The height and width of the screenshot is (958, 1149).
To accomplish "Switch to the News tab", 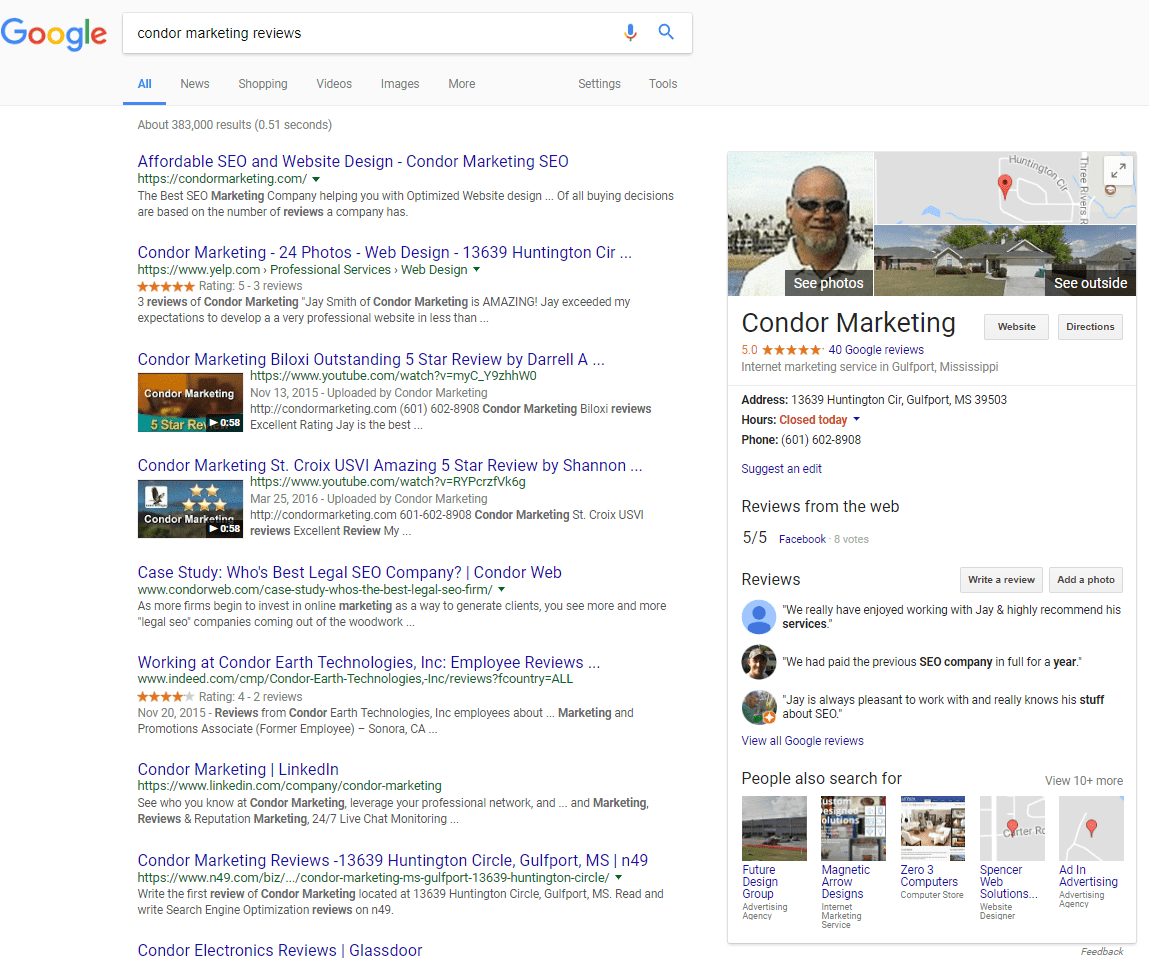I will tap(195, 84).
